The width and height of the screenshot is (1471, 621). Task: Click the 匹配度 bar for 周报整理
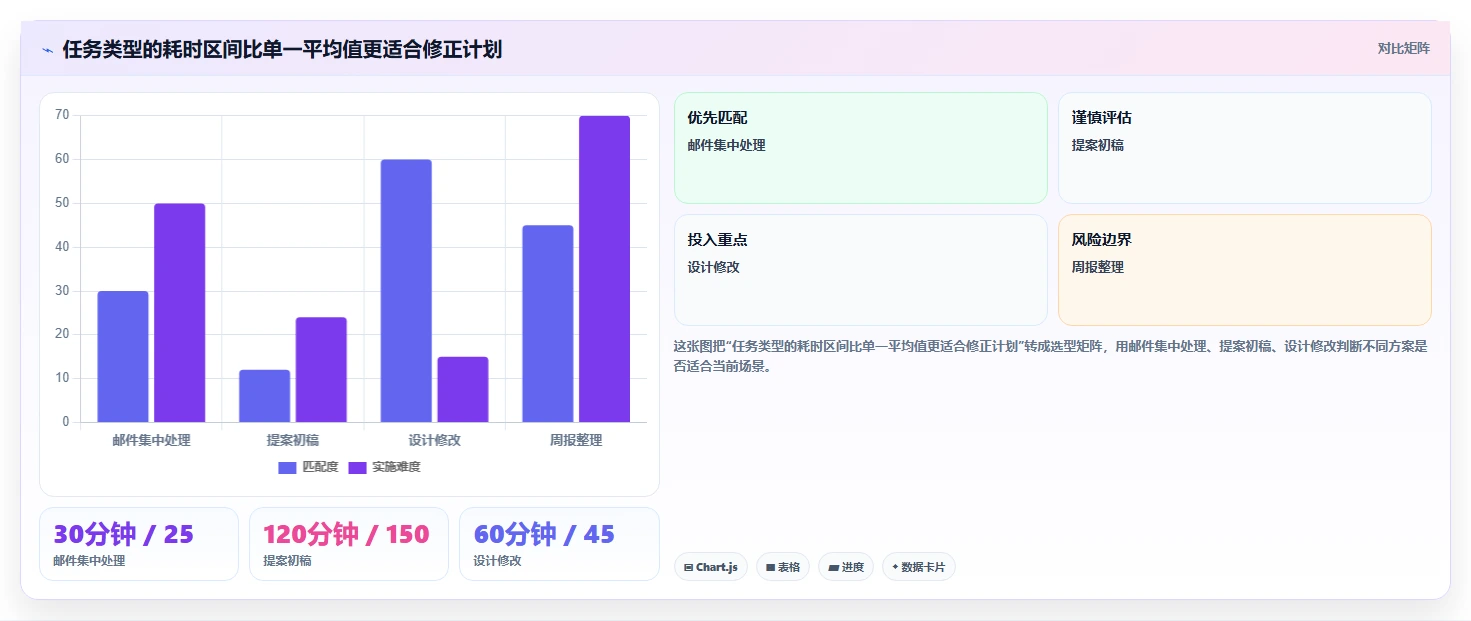tap(548, 324)
